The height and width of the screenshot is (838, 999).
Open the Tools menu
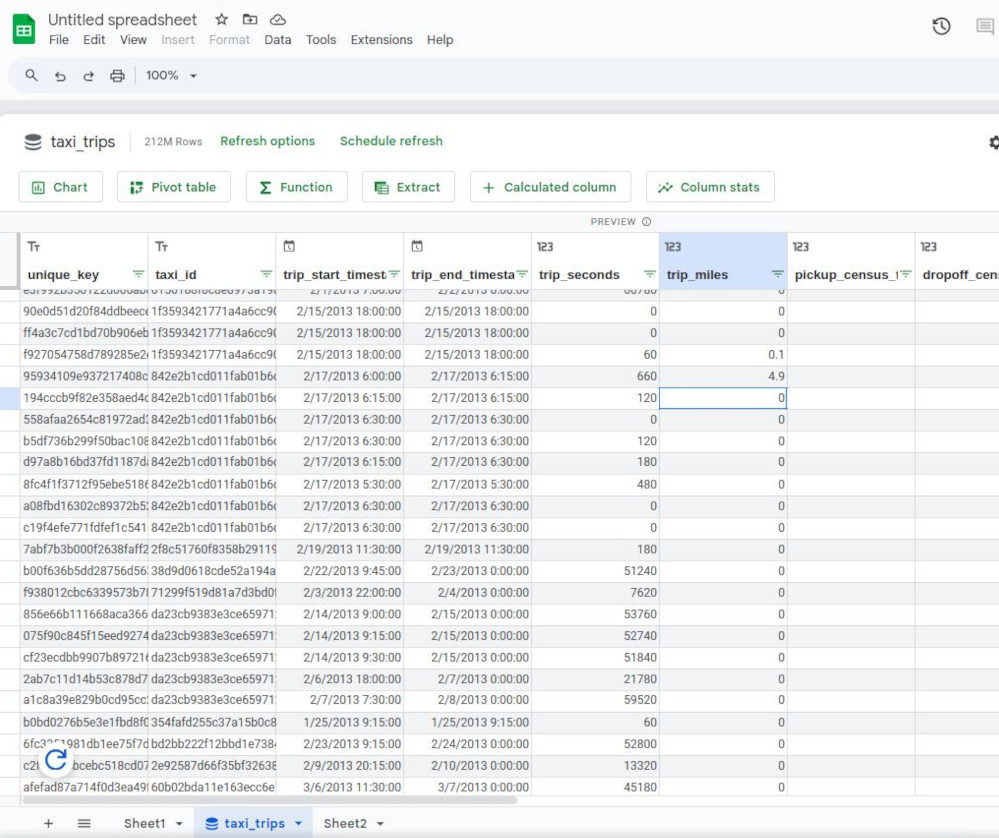tap(320, 40)
